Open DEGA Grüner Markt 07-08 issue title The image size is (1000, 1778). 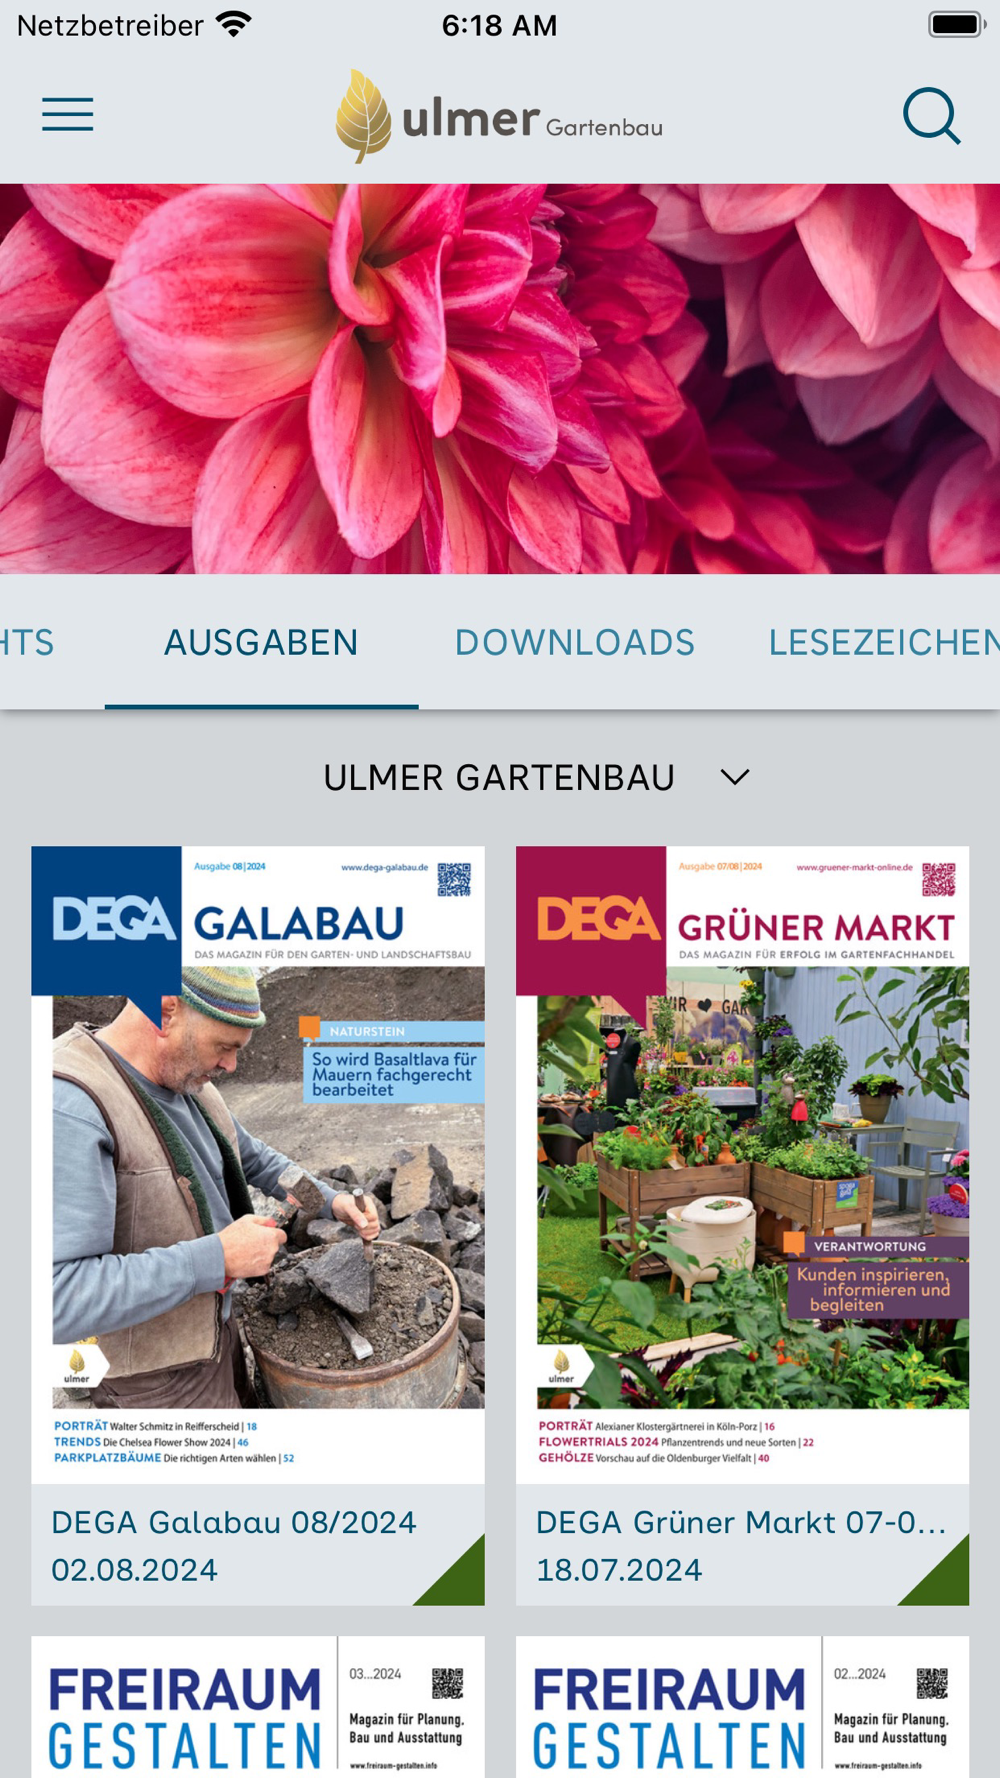point(741,1522)
